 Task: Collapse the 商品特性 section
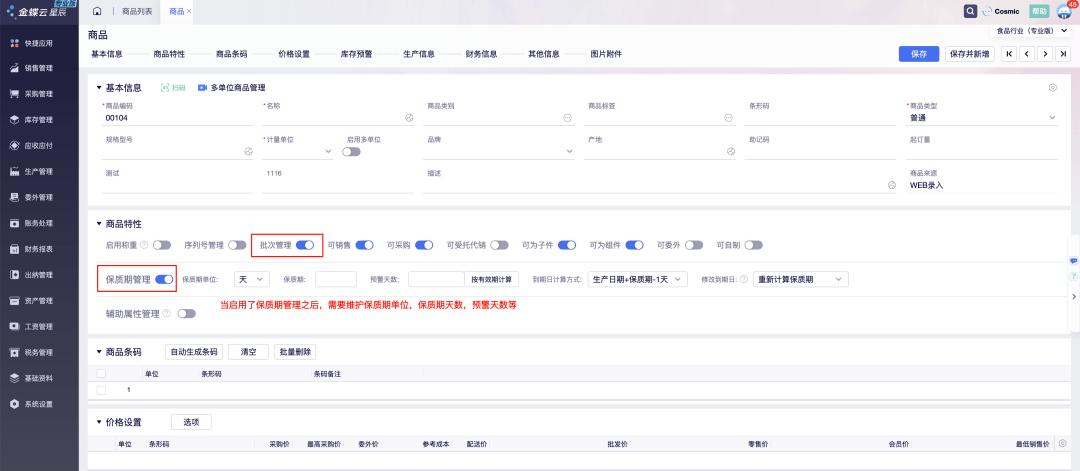click(x=98, y=224)
